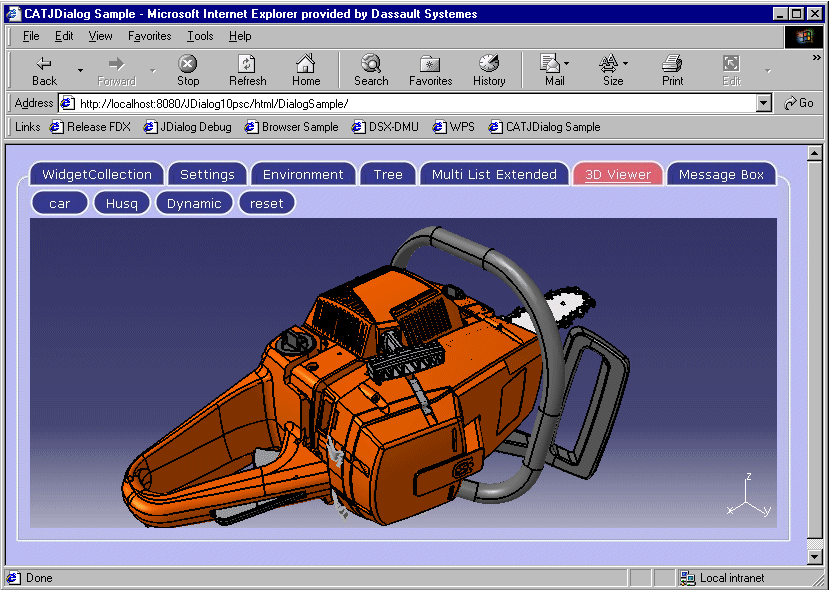
Task: Go to Home page via toolbar
Action: [x=306, y=71]
